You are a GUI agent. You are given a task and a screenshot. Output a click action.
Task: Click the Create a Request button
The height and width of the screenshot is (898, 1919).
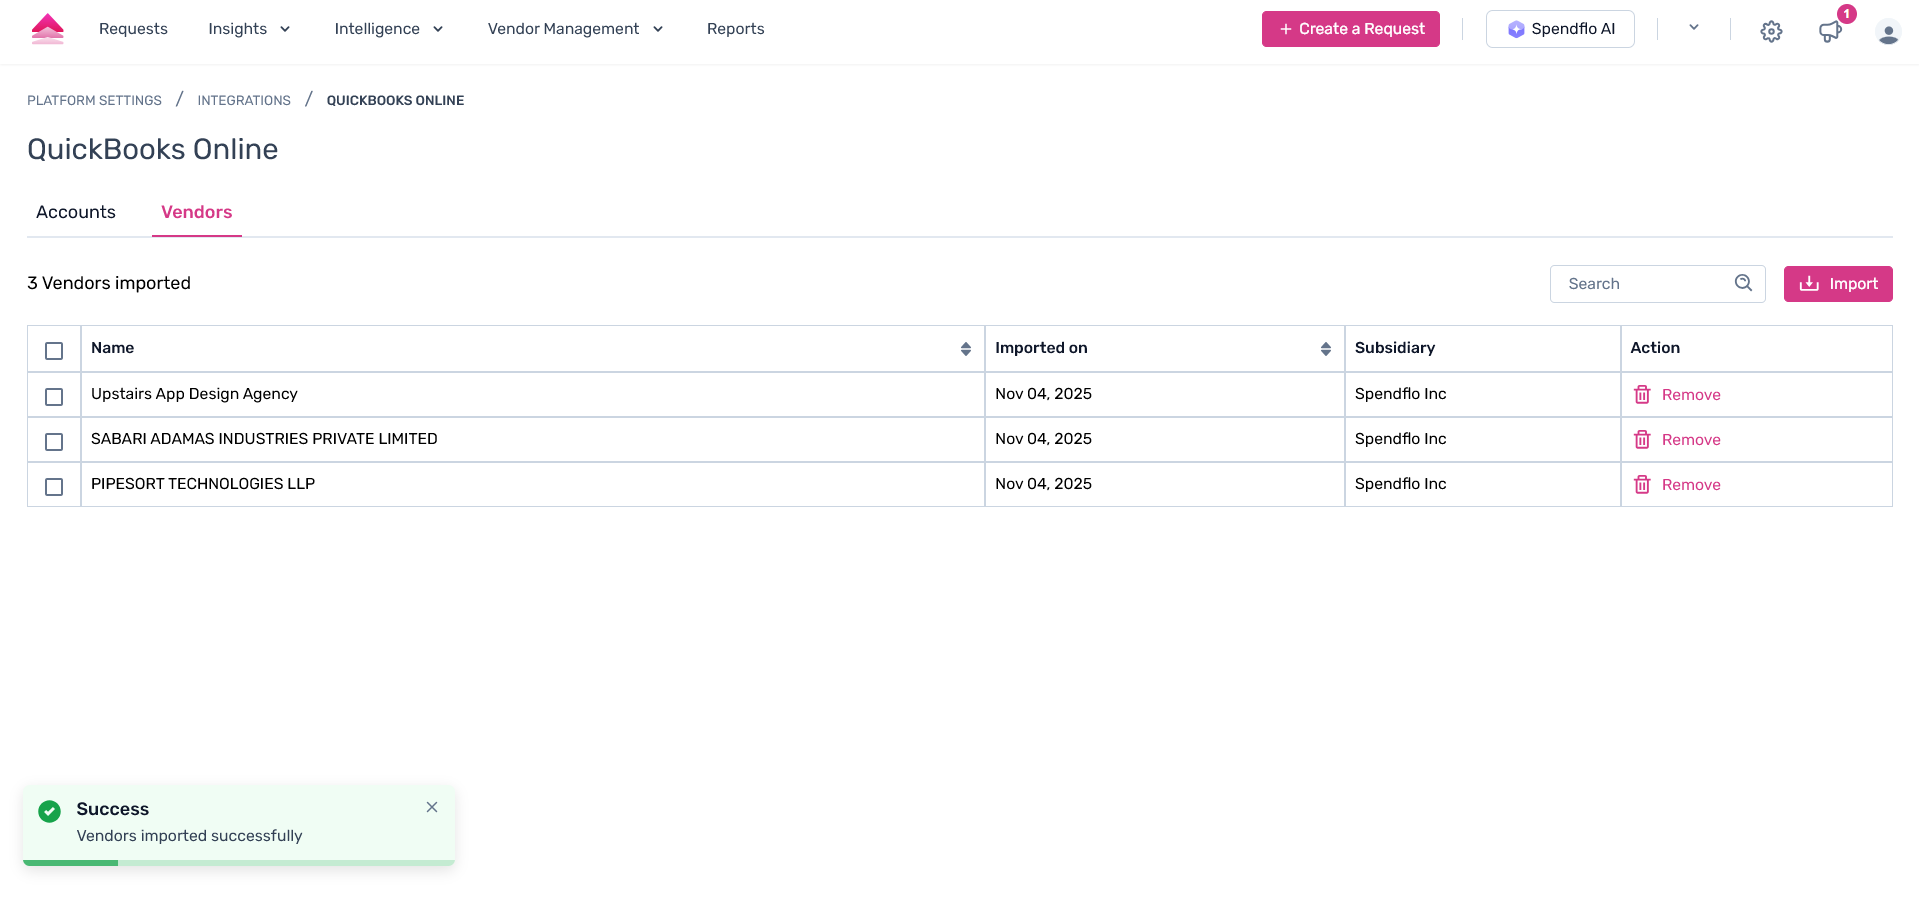(1351, 29)
